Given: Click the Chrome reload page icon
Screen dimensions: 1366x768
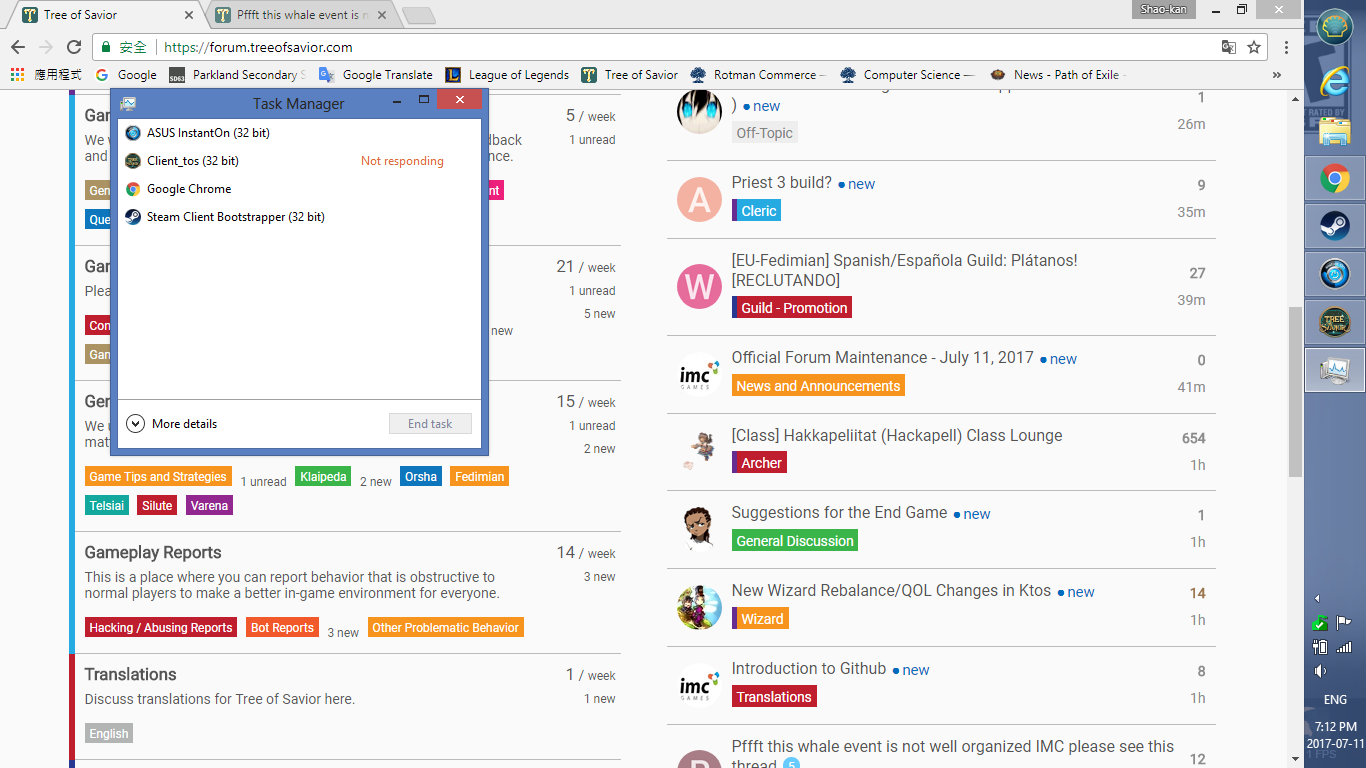Looking at the screenshot, I should coord(74,47).
